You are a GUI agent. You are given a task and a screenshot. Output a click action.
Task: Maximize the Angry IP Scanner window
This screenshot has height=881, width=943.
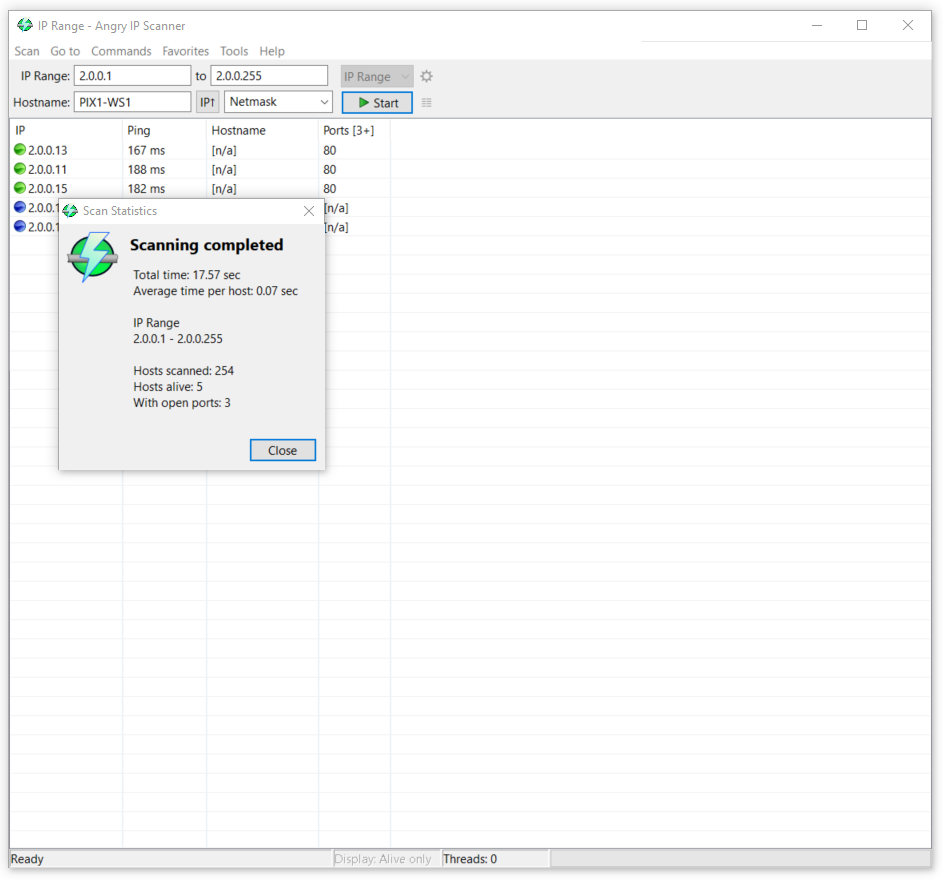coord(862,25)
